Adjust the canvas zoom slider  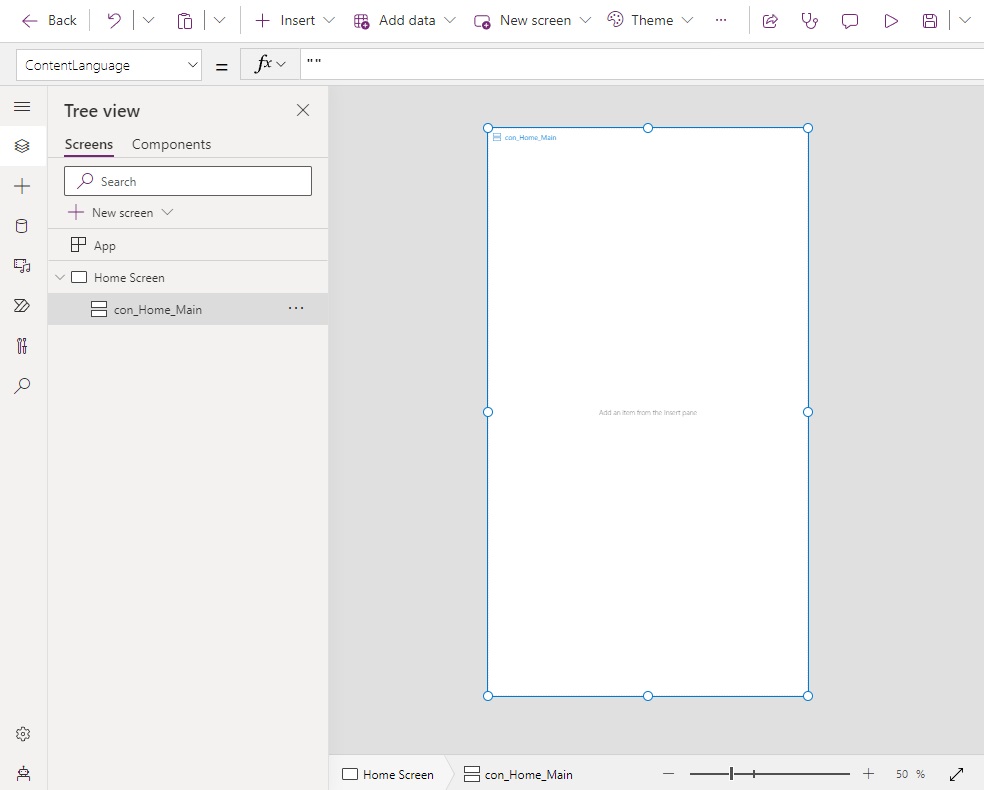[732, 774]
